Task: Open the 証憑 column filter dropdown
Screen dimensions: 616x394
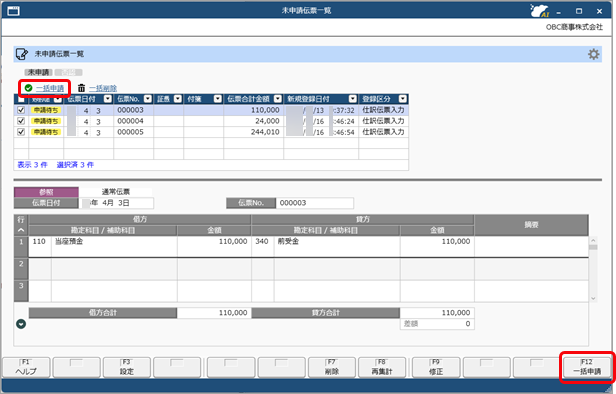Action: (x=178, y=99)
